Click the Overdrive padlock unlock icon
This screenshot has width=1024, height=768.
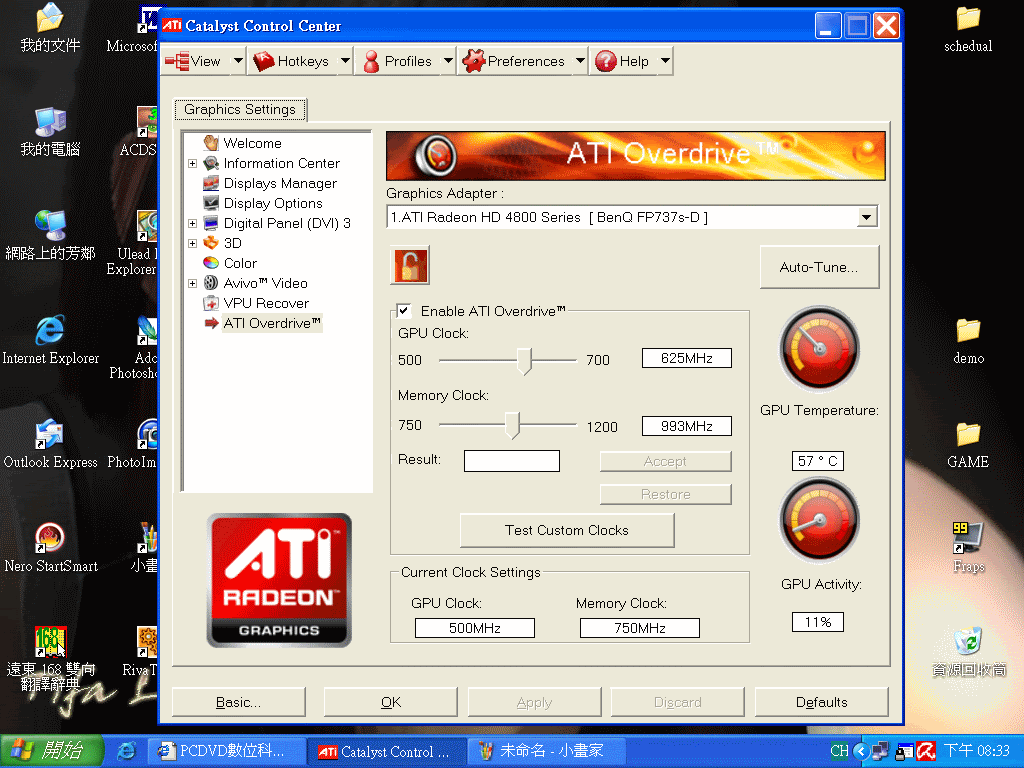click(409, 266)
